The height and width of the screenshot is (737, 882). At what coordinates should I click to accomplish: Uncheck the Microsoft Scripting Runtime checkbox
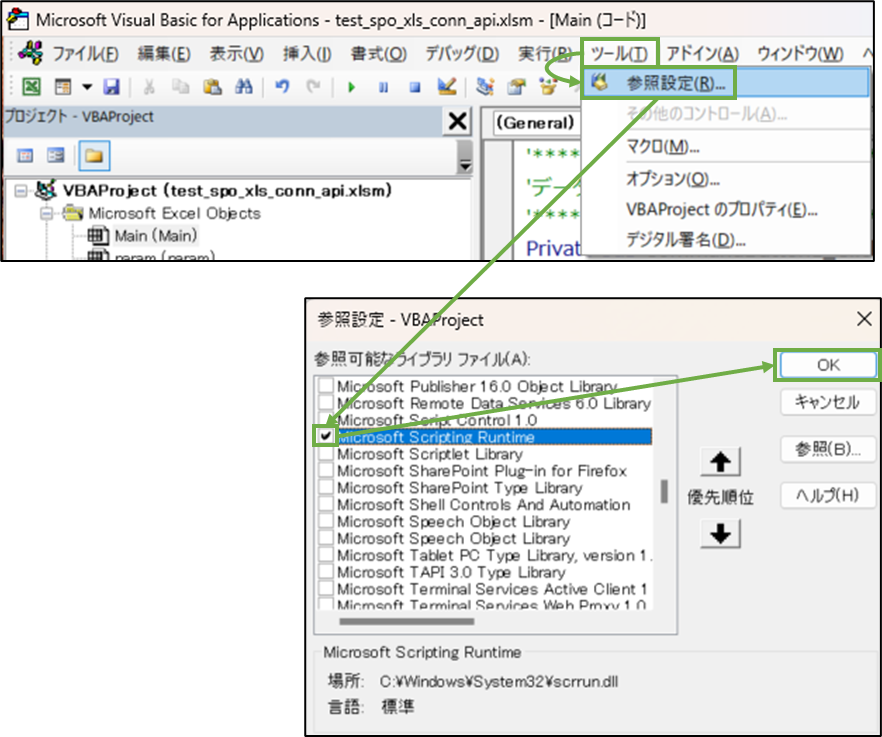tap(326, 437)
